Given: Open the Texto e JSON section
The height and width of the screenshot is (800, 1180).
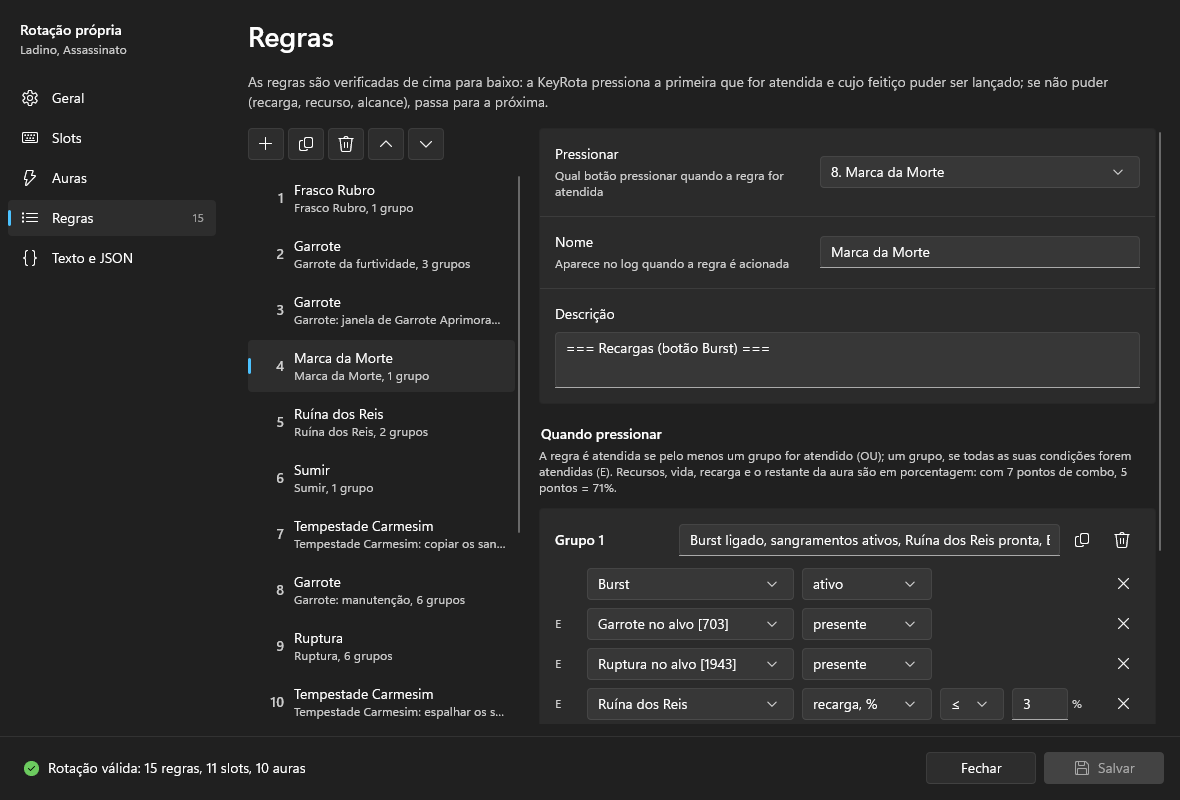Looking at the screenshot, I should tap(112, 258).
